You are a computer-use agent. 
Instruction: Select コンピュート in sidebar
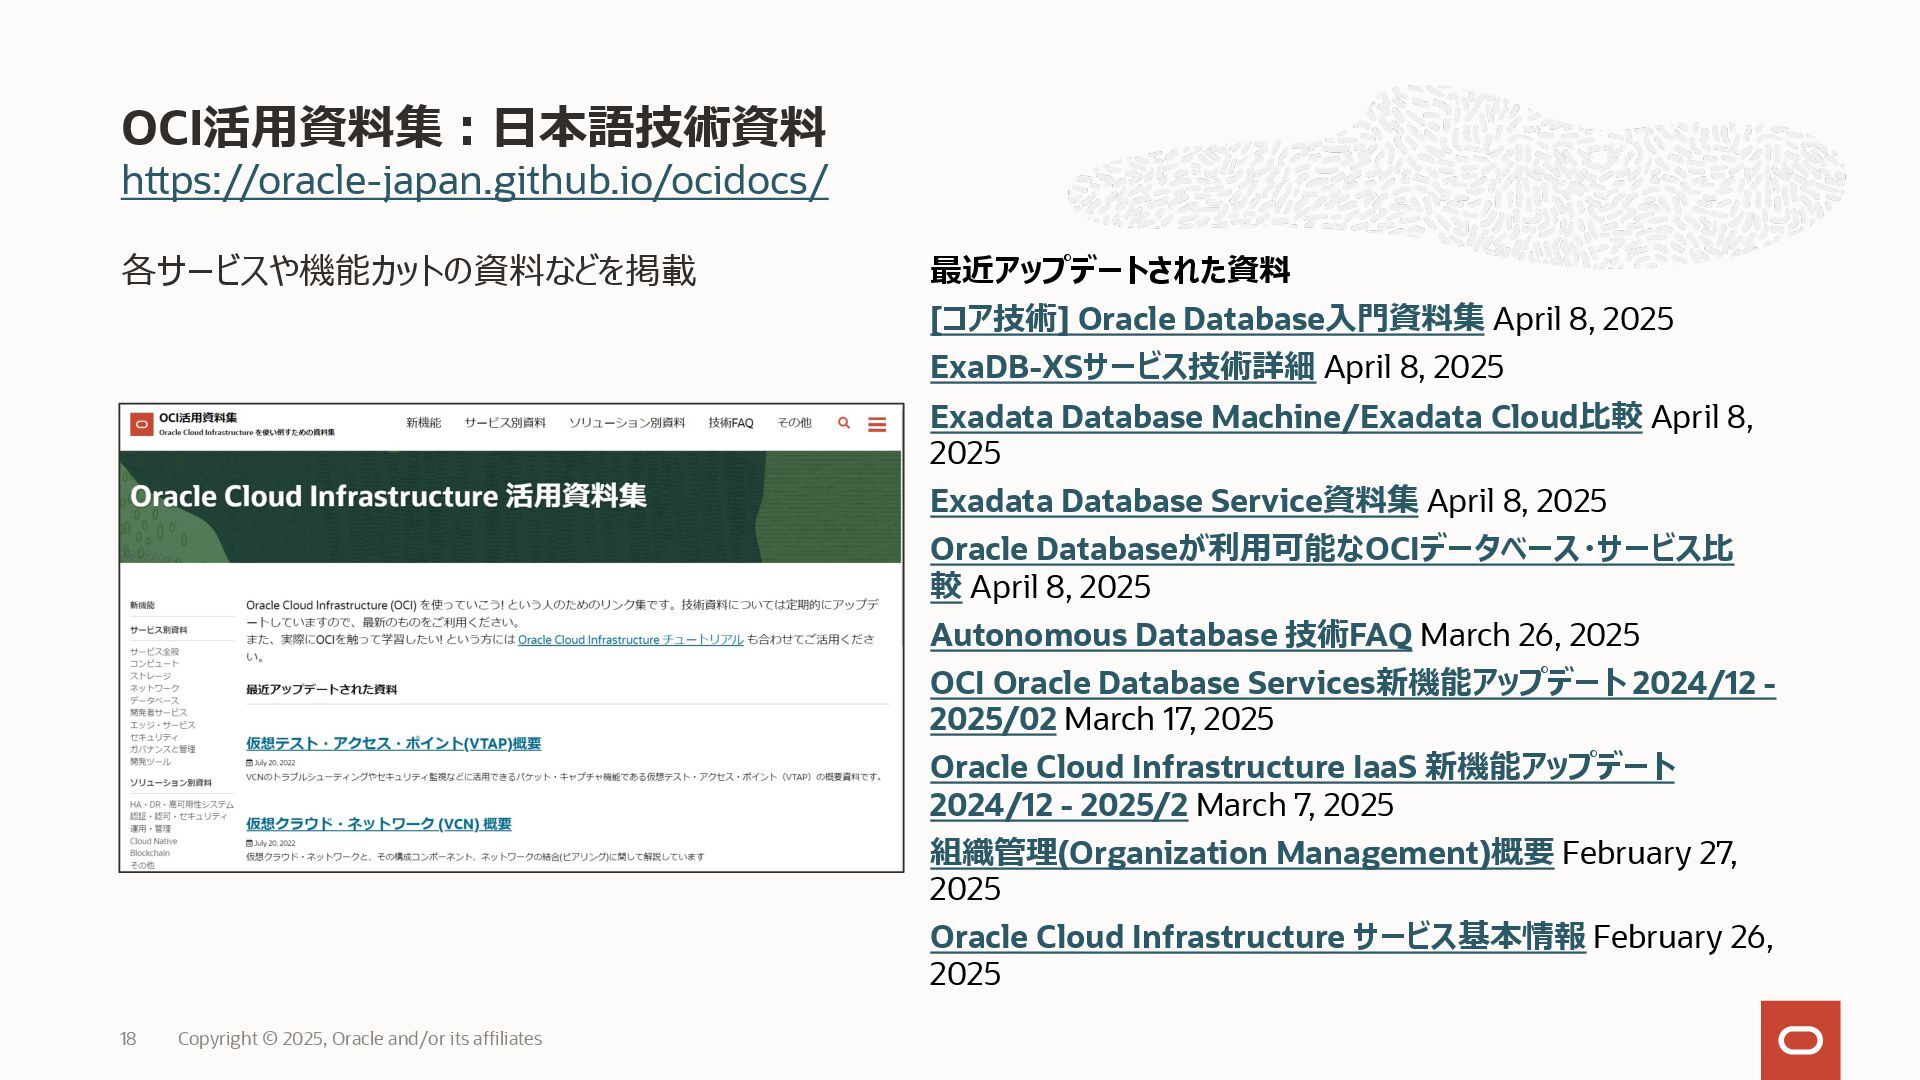[x=154, y=664]
